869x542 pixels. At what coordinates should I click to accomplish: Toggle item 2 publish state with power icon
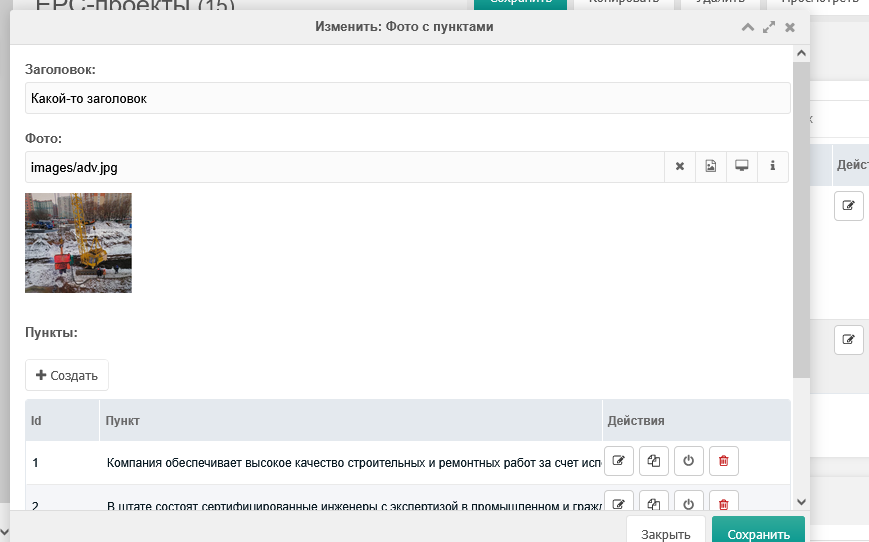point(689,503)
